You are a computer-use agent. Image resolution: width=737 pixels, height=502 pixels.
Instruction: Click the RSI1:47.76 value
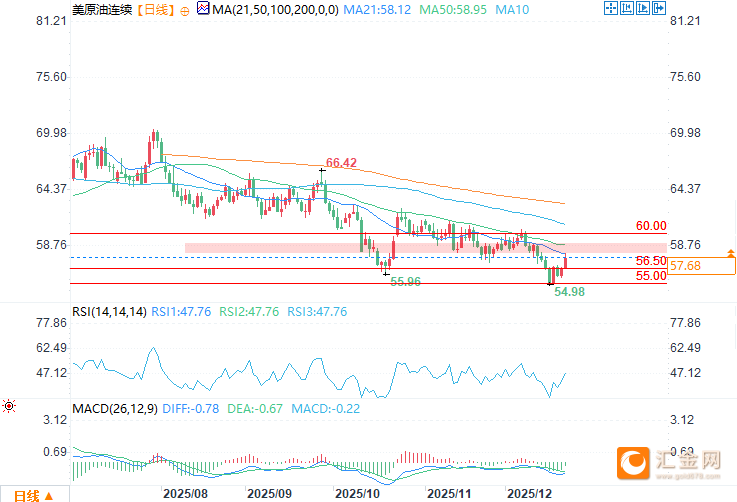point(181,312)
